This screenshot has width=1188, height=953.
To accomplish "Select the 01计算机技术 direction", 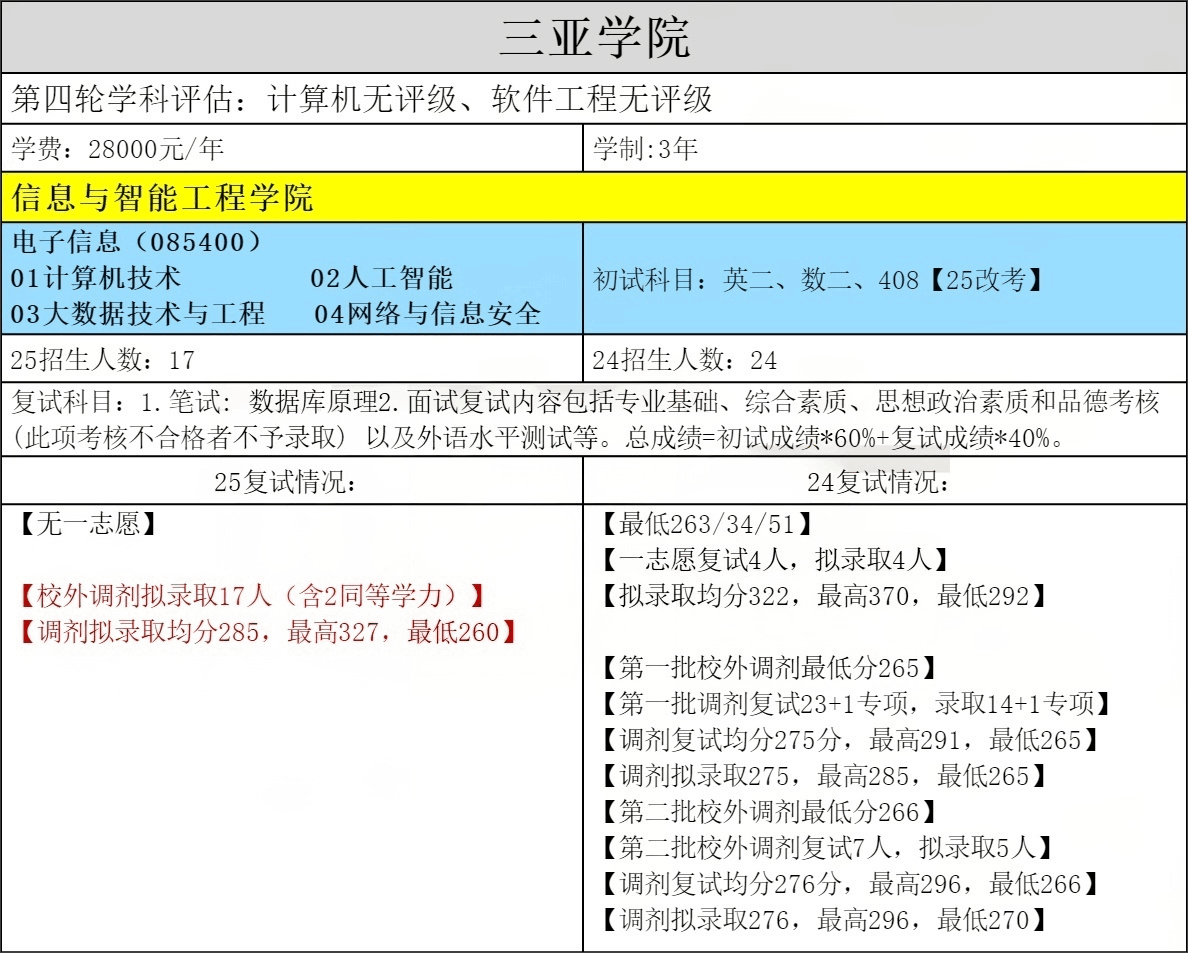I will [x=96, y=278].
